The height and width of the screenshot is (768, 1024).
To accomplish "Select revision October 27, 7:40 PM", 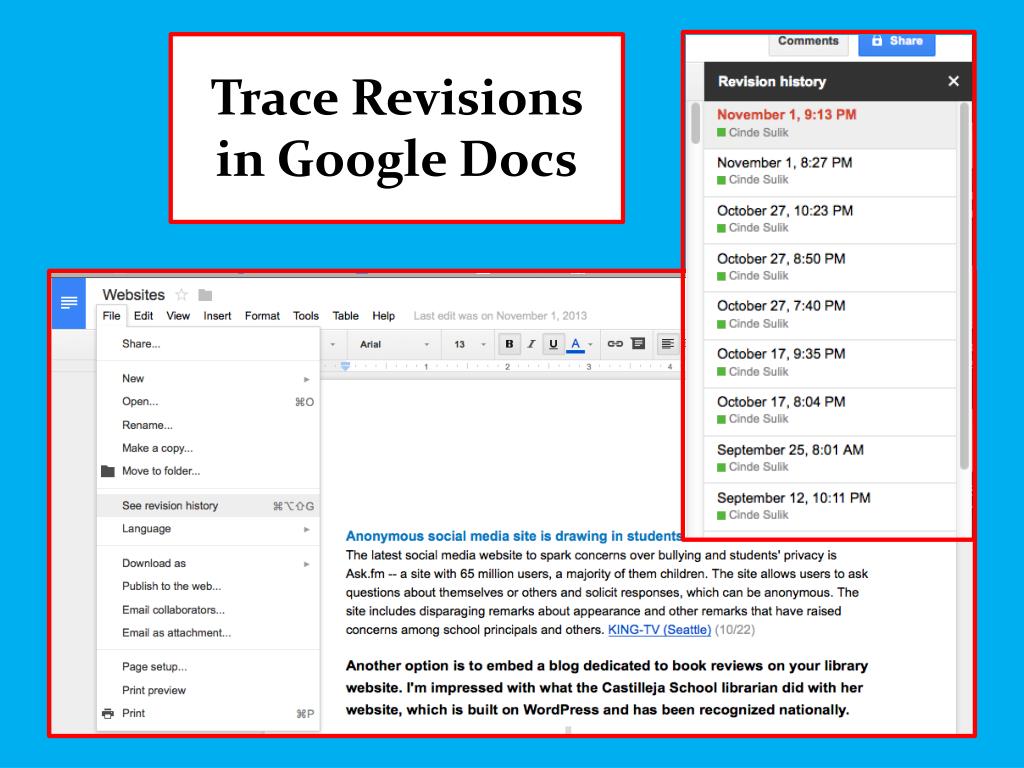I will point(830,315).
